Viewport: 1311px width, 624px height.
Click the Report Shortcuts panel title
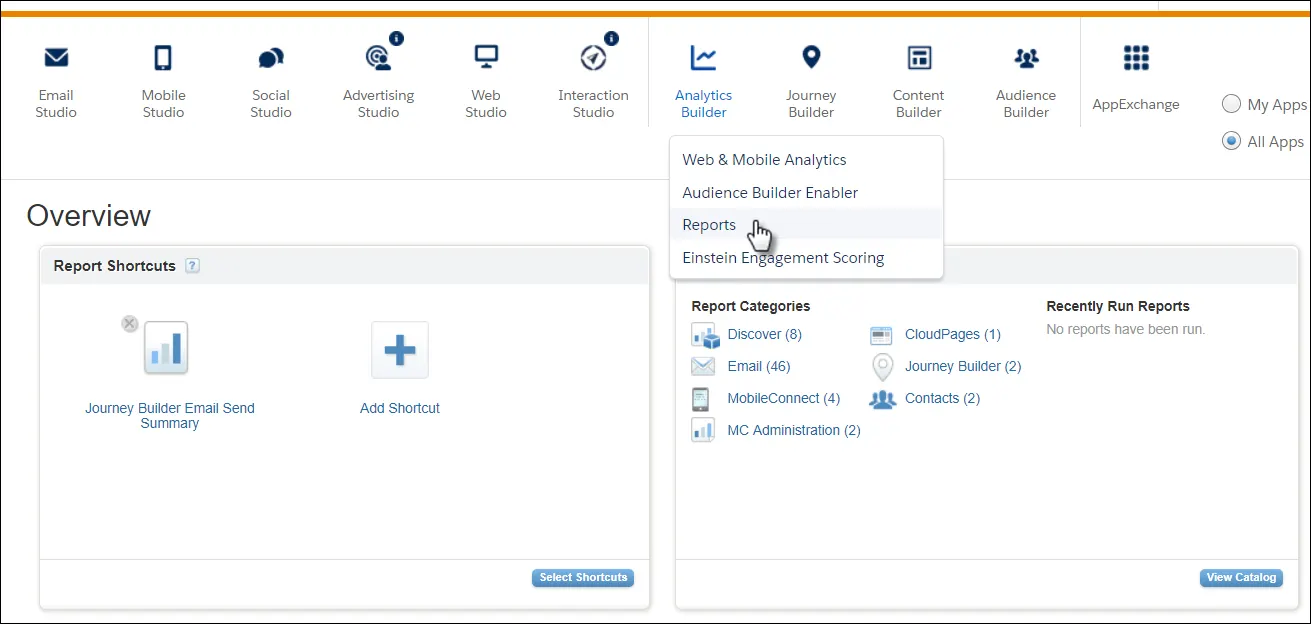(x=115, y=266)
